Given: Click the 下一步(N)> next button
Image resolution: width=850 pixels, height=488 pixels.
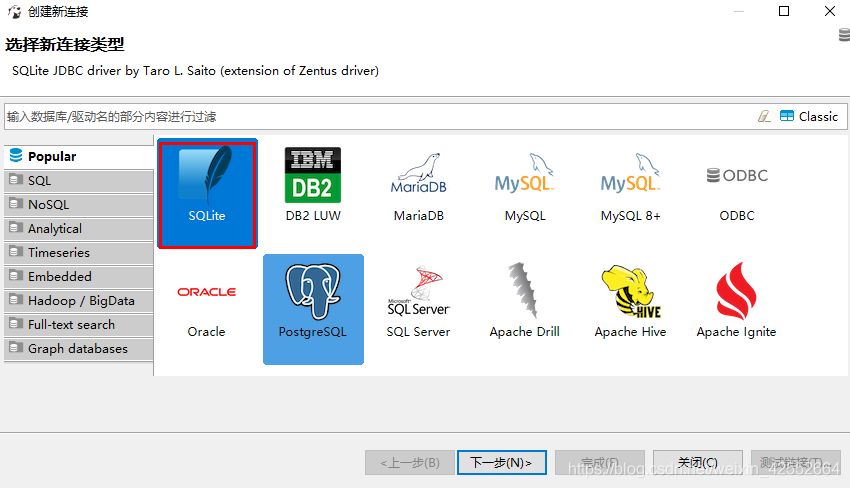Looking at the screenshot, I should (501, 463).
